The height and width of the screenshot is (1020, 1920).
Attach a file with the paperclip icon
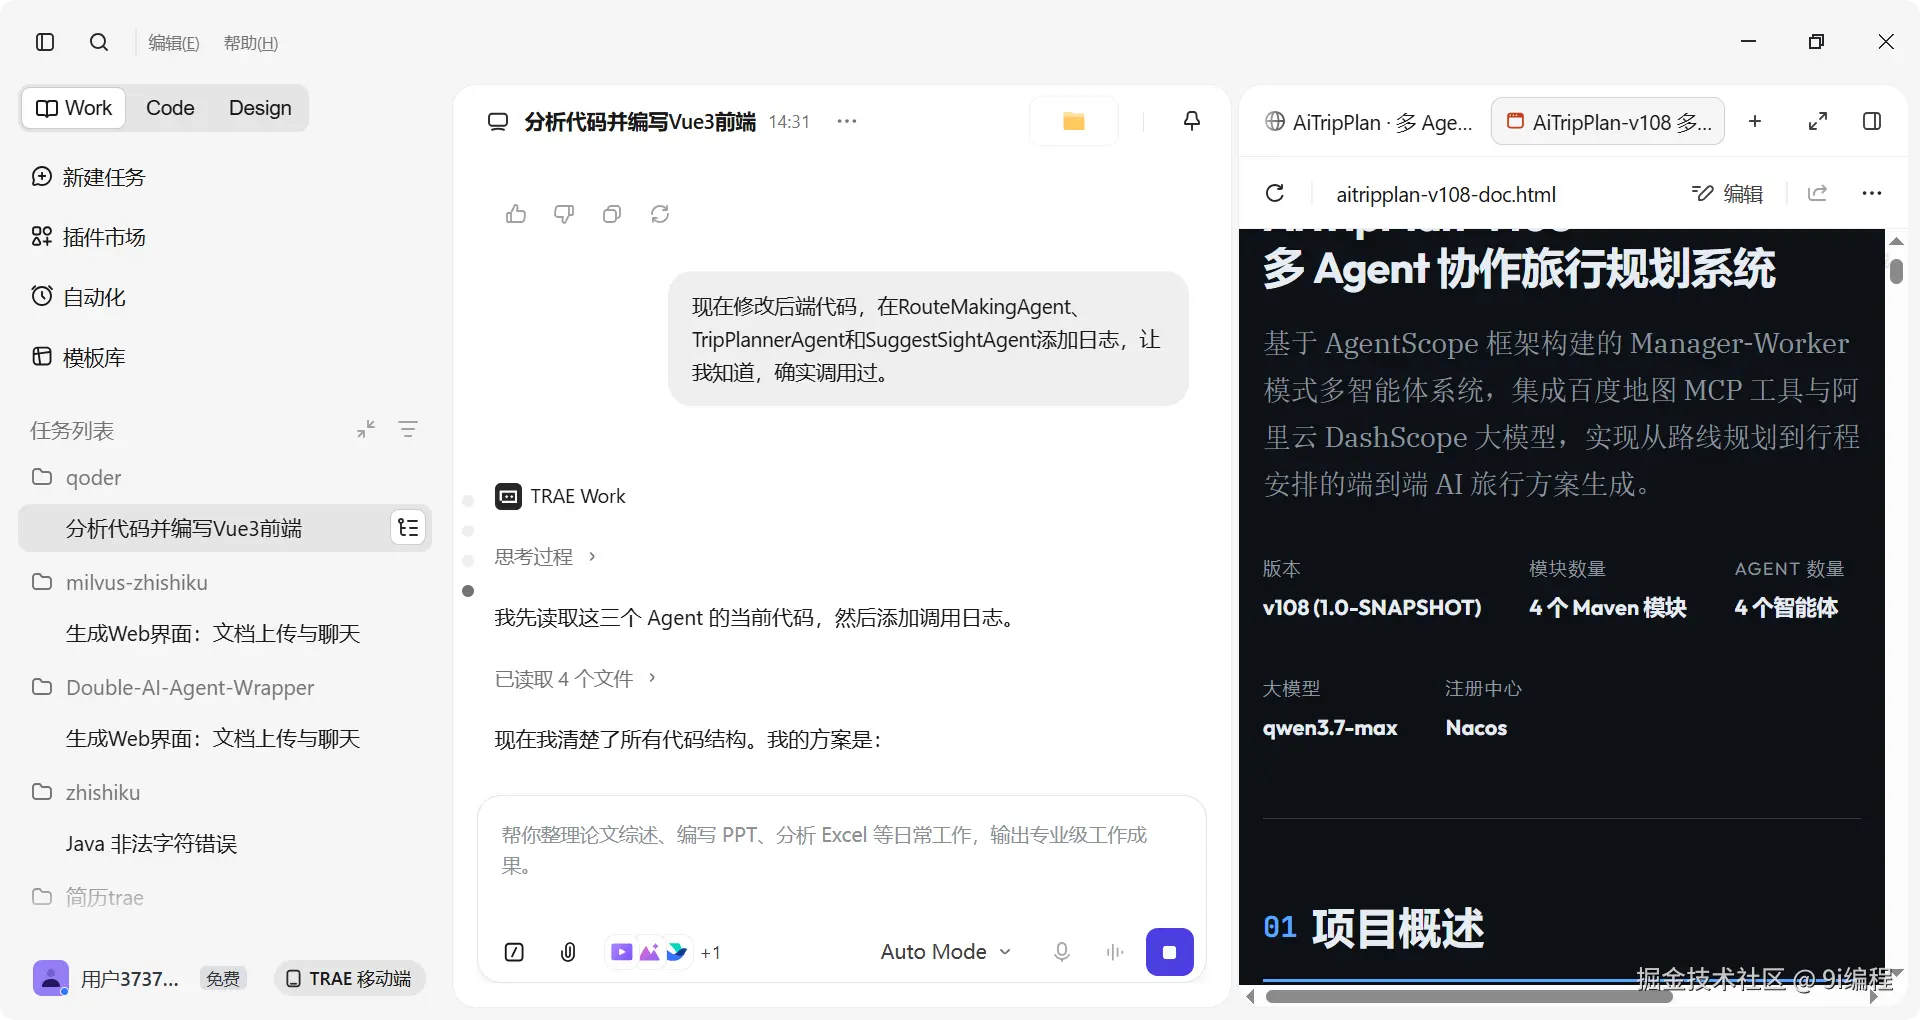[x=568, y=952]
